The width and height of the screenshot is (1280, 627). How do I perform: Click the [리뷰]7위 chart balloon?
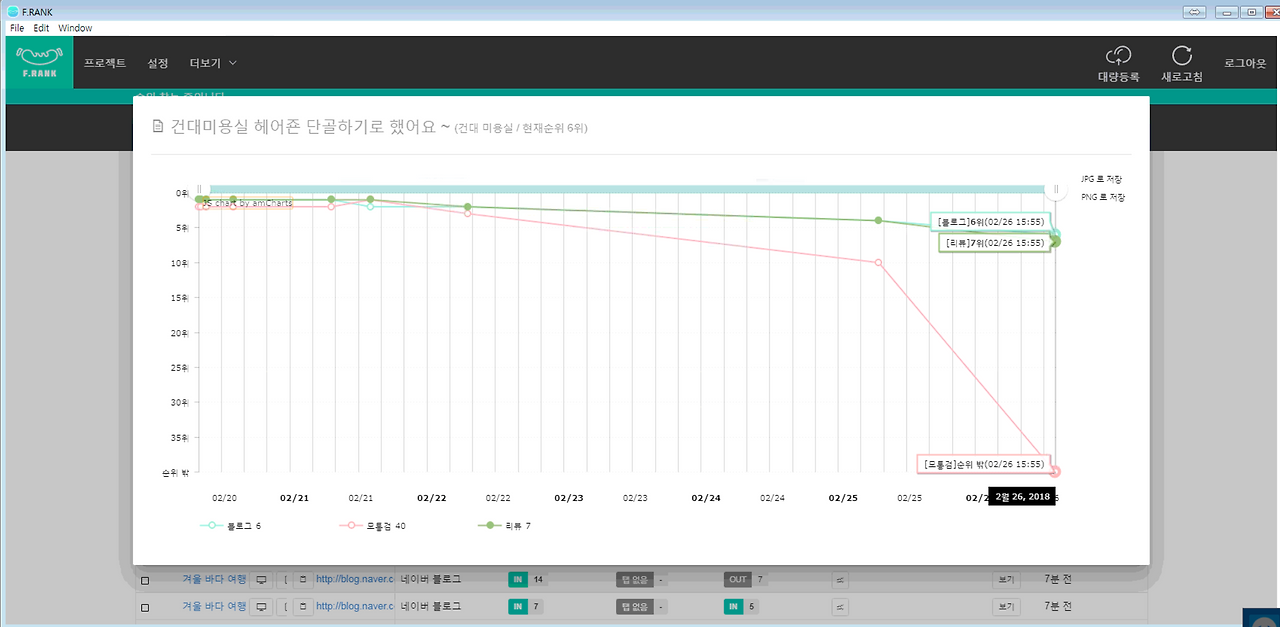994,242
